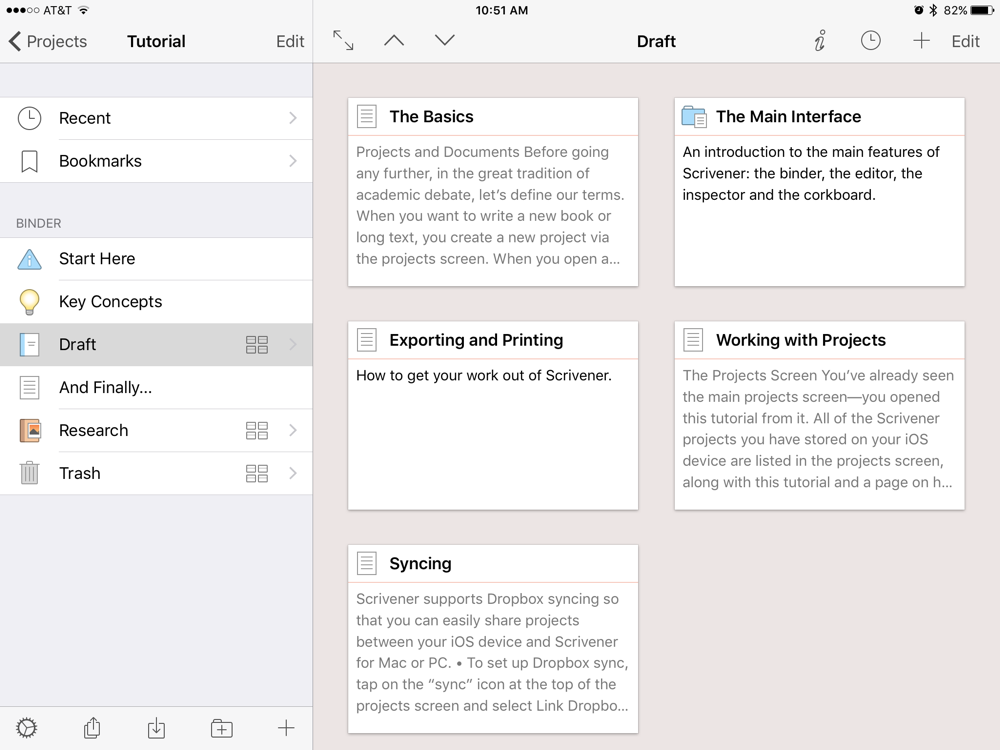Tap the share/export icon in binder footer
Image resolution: width=1000 pixels, height=750 pixels.
tap(92, 728)
